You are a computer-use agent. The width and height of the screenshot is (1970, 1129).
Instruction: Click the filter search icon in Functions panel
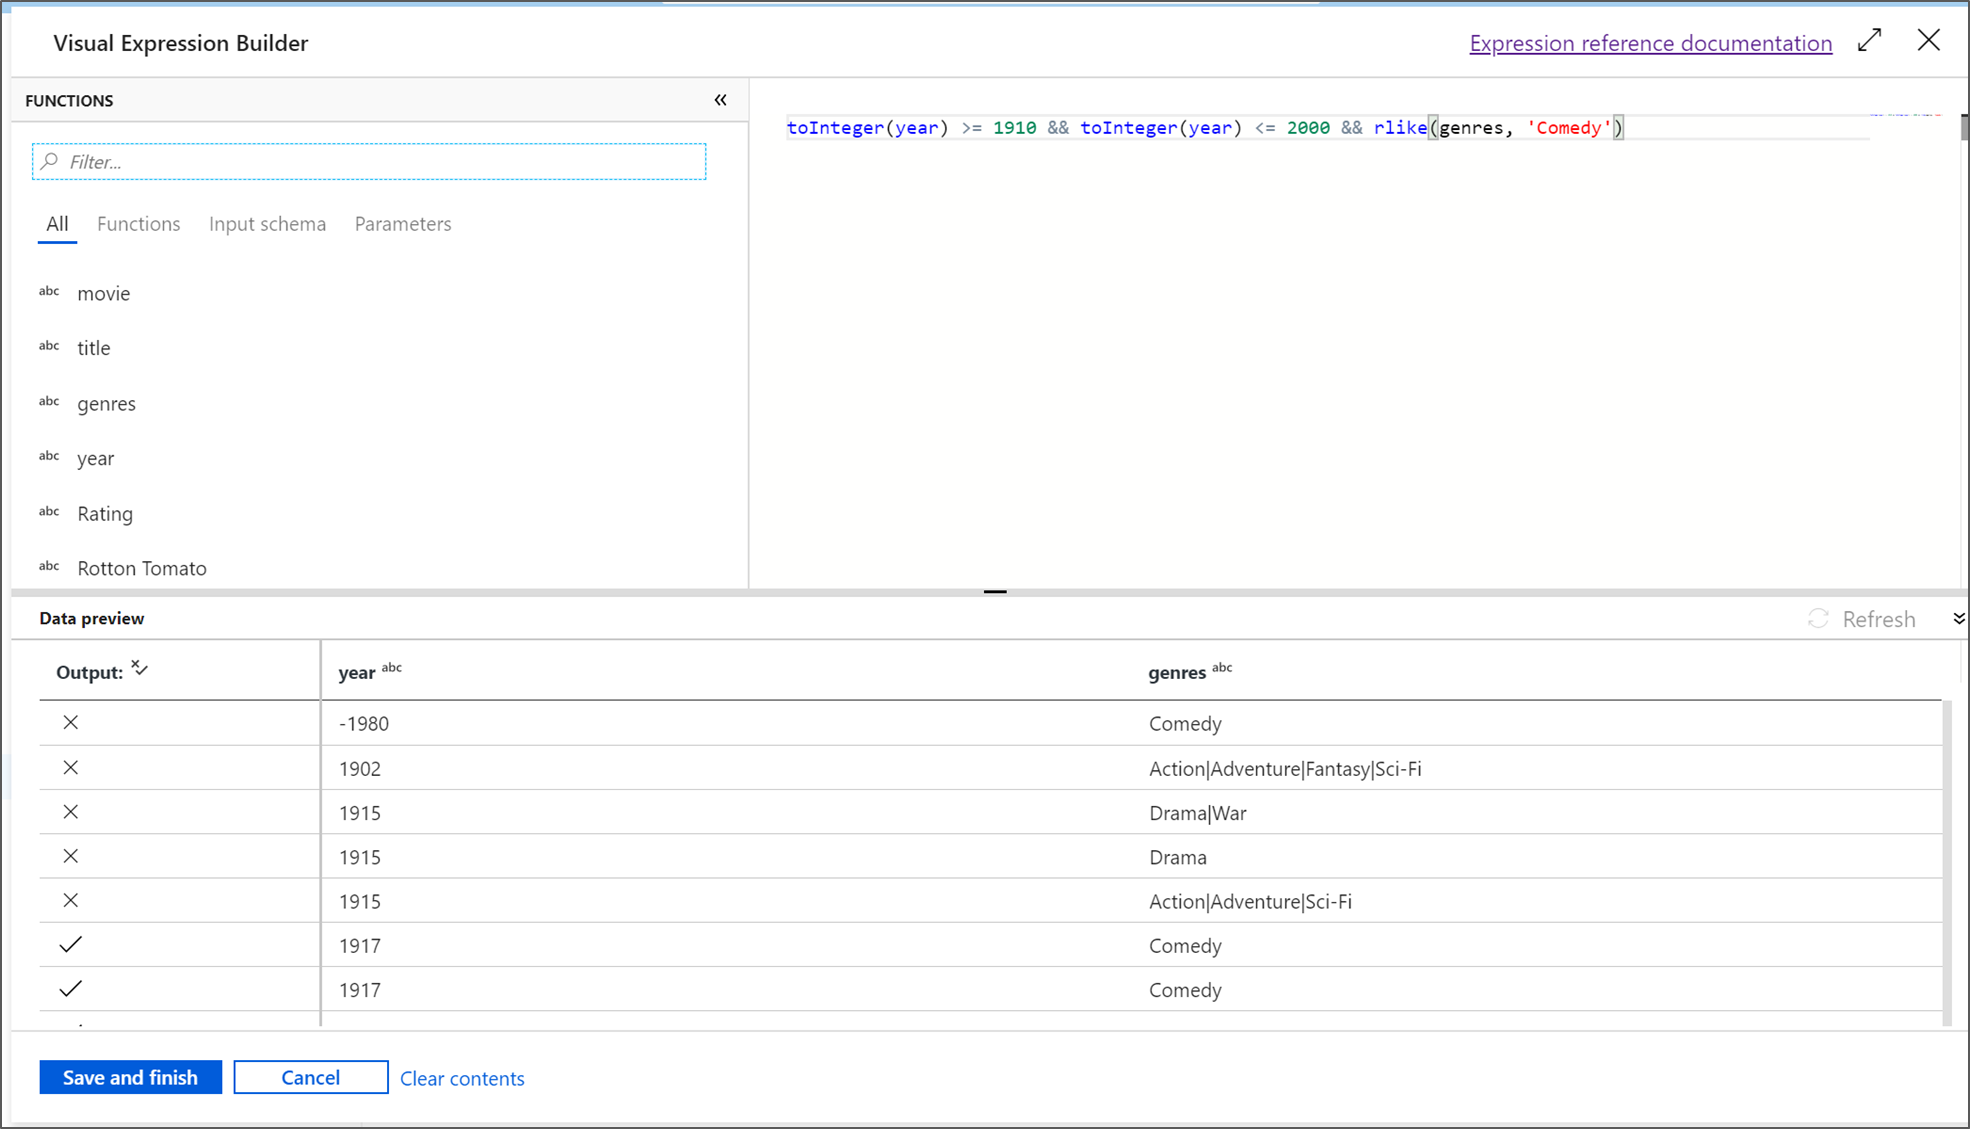[51, 161]
